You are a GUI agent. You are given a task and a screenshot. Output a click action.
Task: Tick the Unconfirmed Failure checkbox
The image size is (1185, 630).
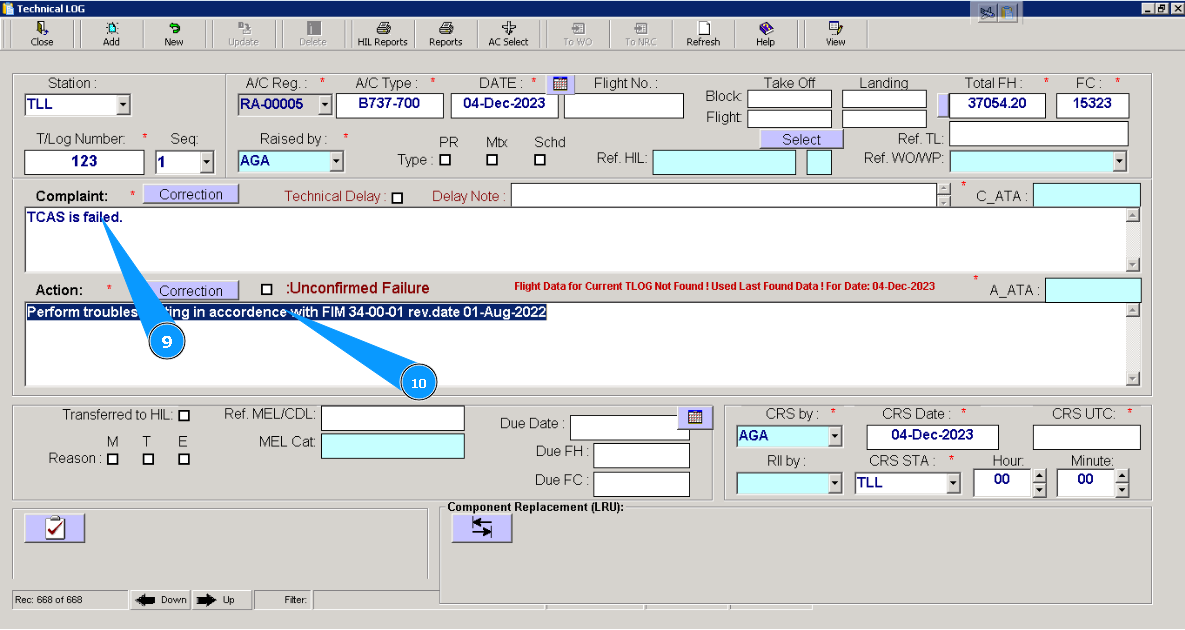coord(266,289)
